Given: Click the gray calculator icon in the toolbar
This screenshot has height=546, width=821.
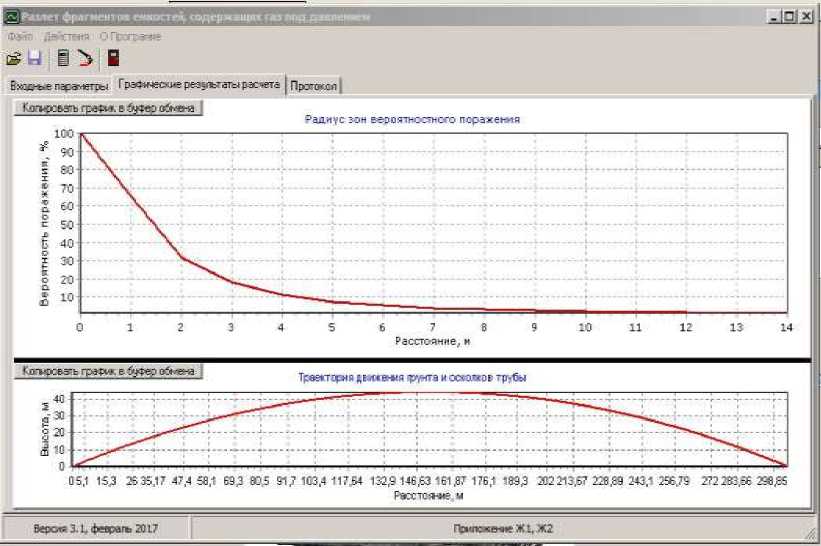Looking at the screenshot, I should point(63,58).
